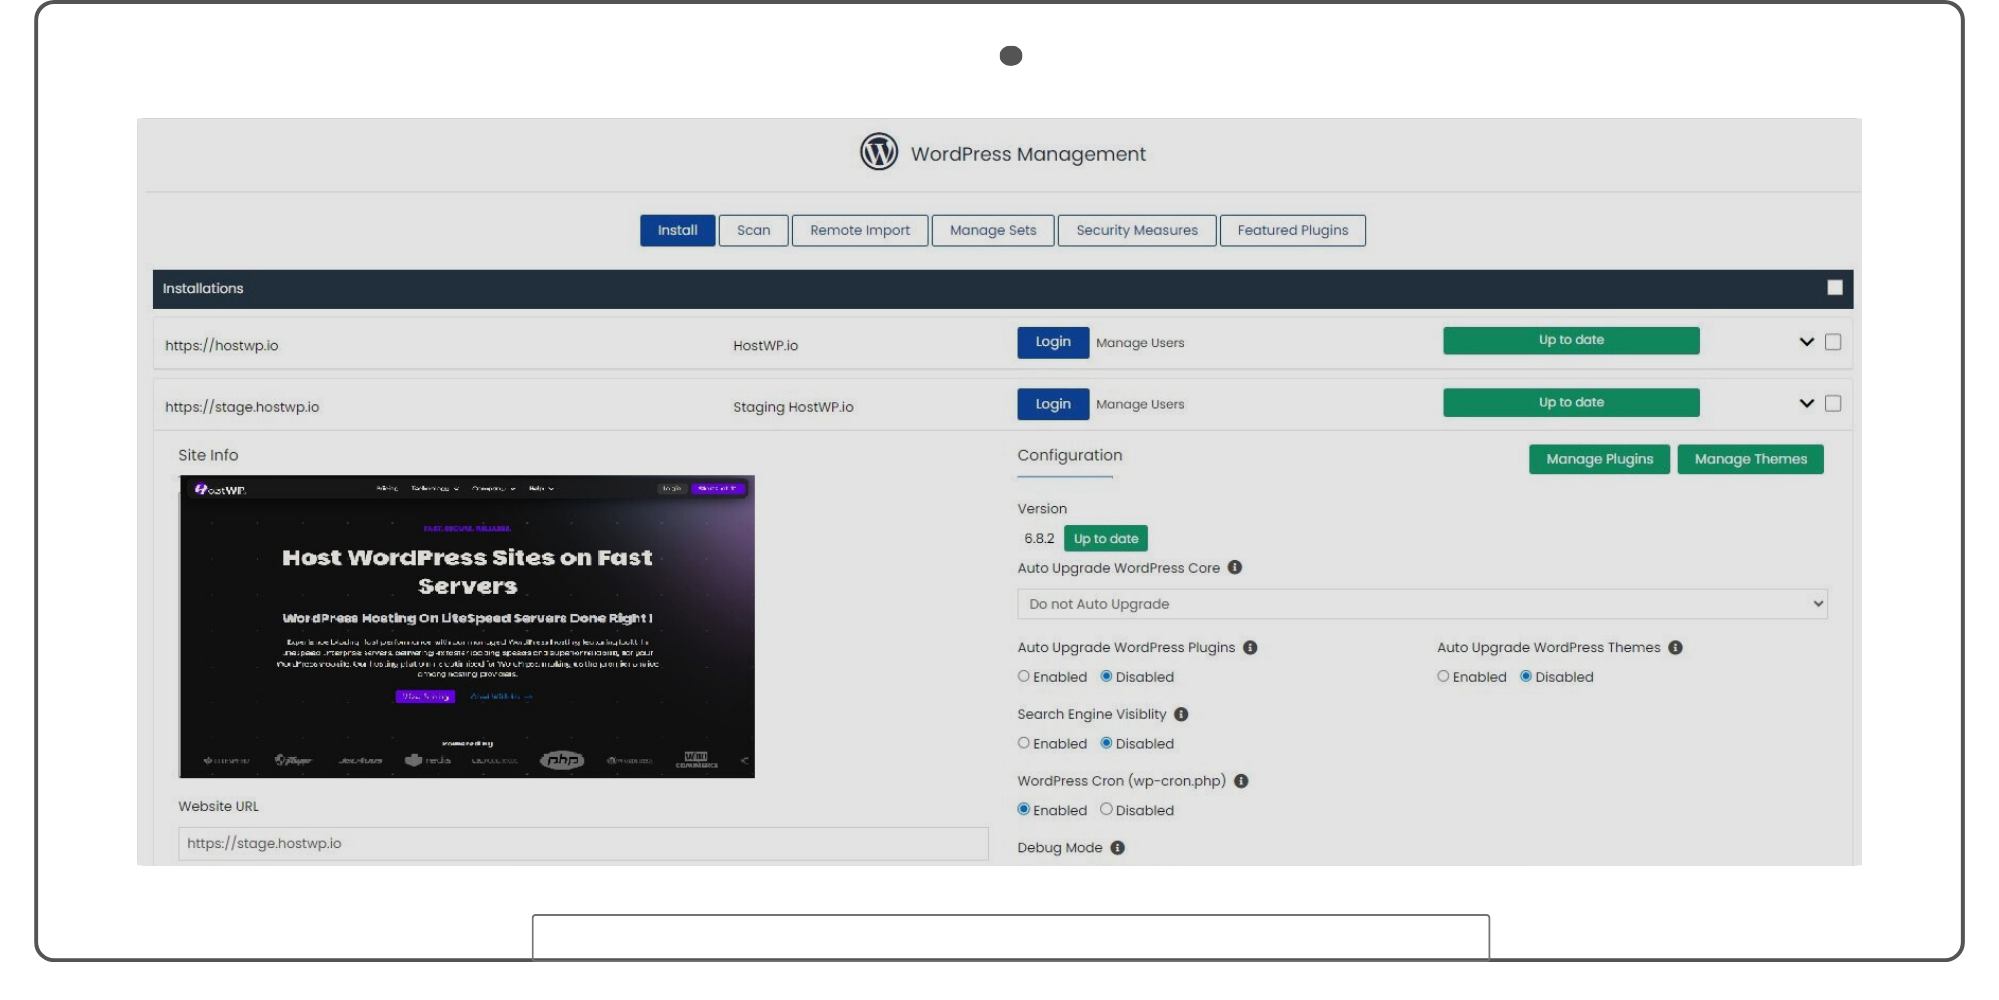This screenshot has width=1999, height=1000.
Task: Open the Do not Auto Upgrade dropdown
Action: pyautogui.click(x=1421, y=604)
